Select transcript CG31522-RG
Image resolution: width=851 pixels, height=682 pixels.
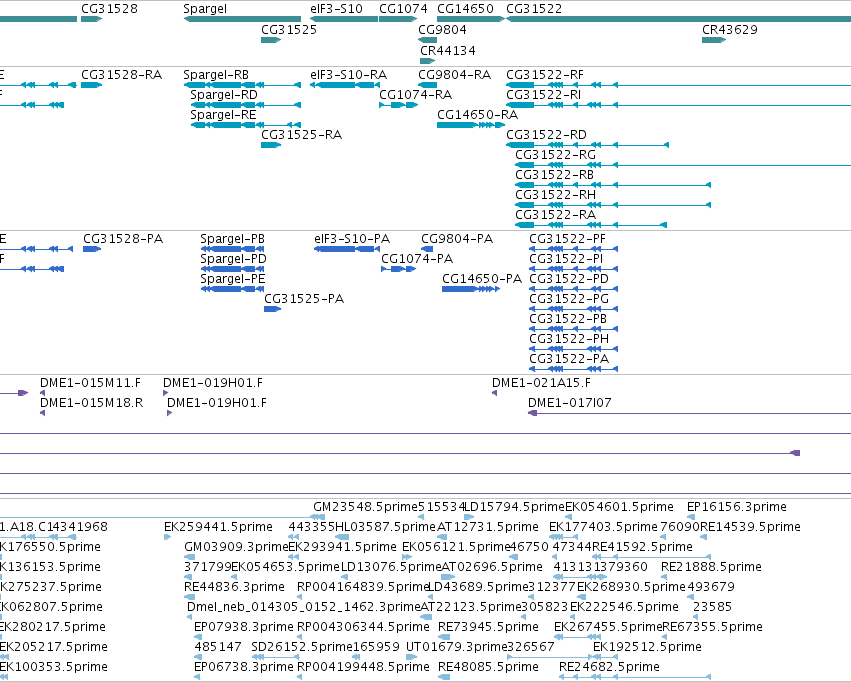coord(683,165)
